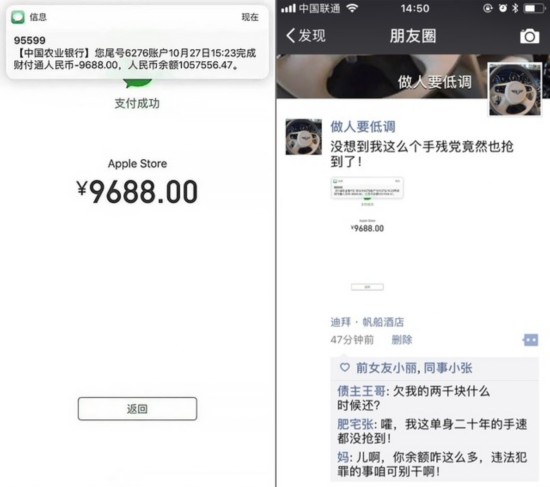
Task: Open location 迪拜 · 帆船酒店
Action: 367,322
